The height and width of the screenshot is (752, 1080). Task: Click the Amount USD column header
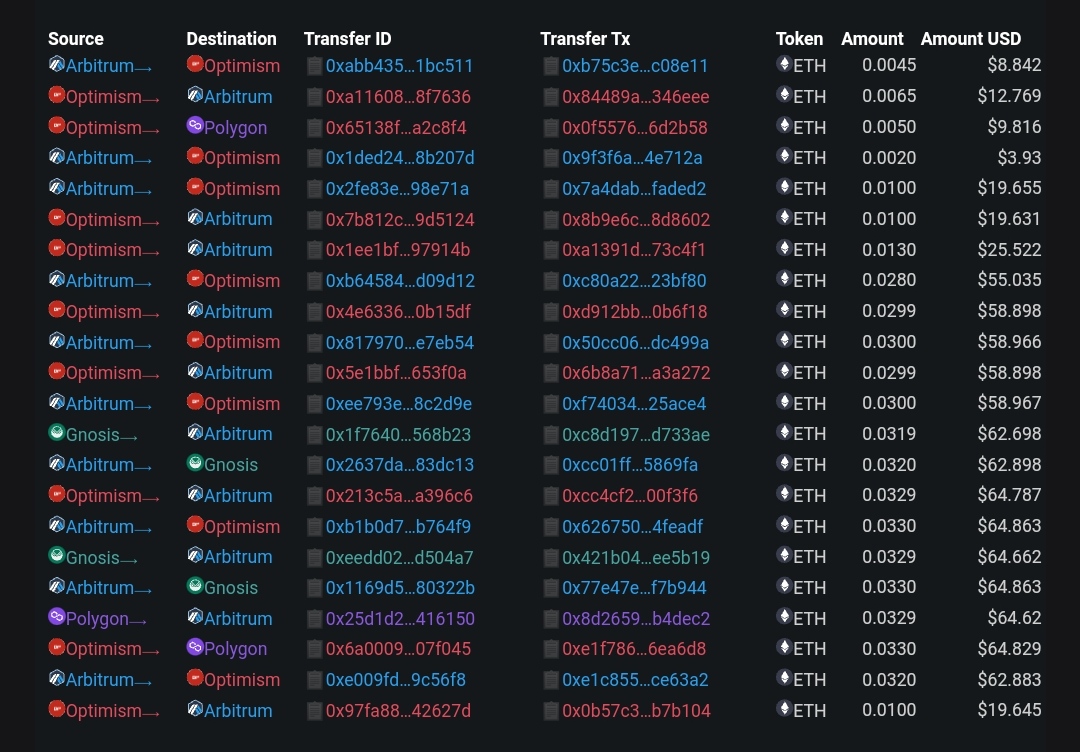pyautogui.click(x=971, y=39)
